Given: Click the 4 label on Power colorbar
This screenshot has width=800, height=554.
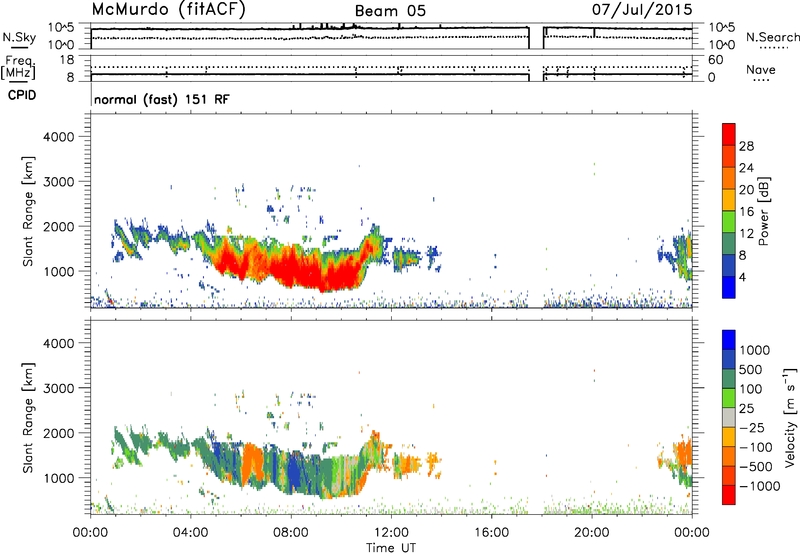Looking at the screenshot, I should pos(742,277).
